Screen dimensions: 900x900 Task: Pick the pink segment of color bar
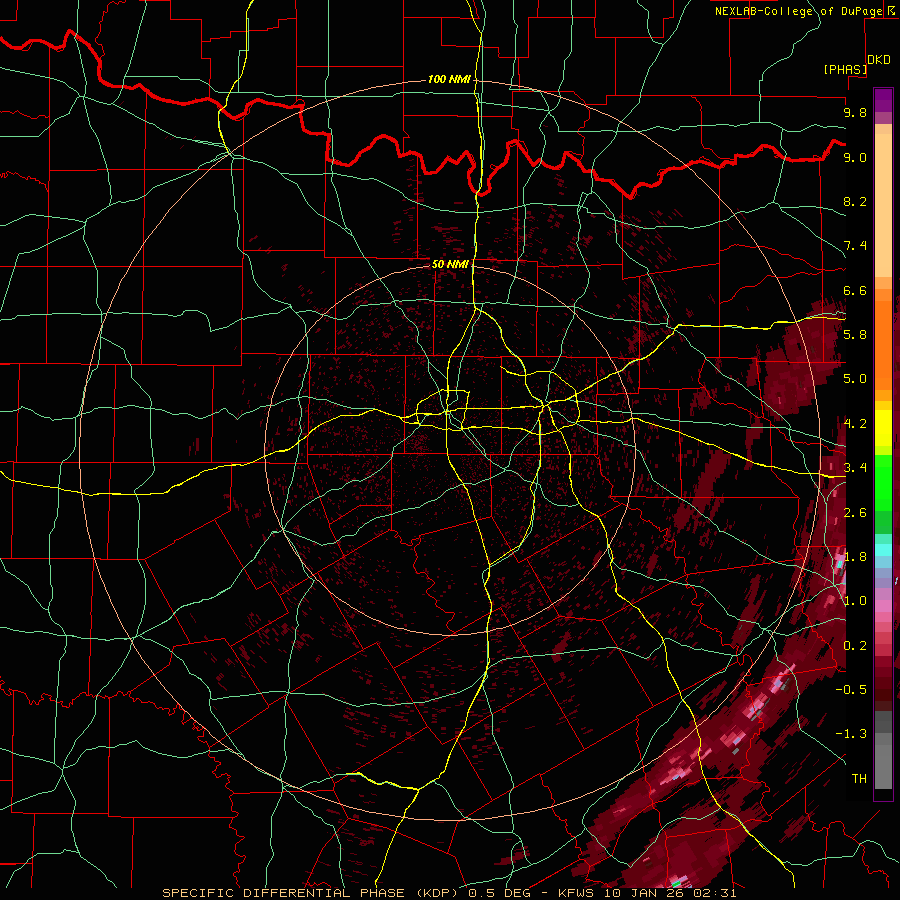pos(883,606)
